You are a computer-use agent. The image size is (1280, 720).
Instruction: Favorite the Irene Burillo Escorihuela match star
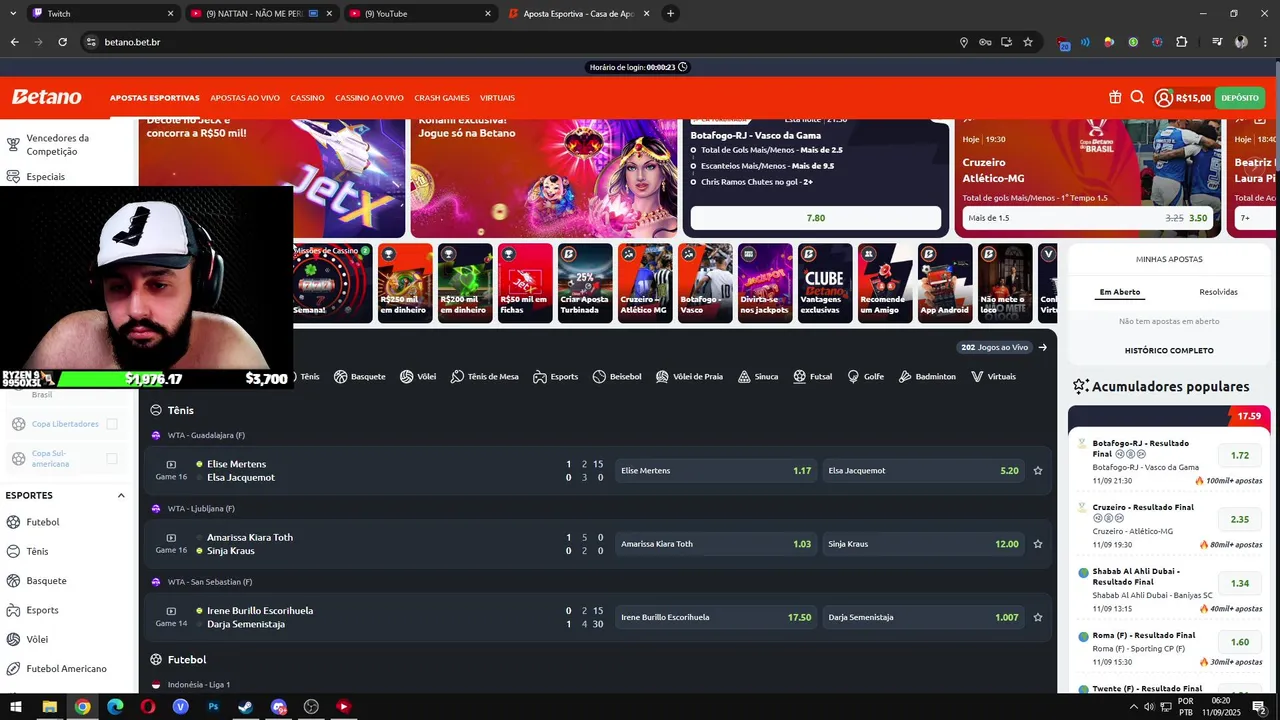pos(1038,617)
